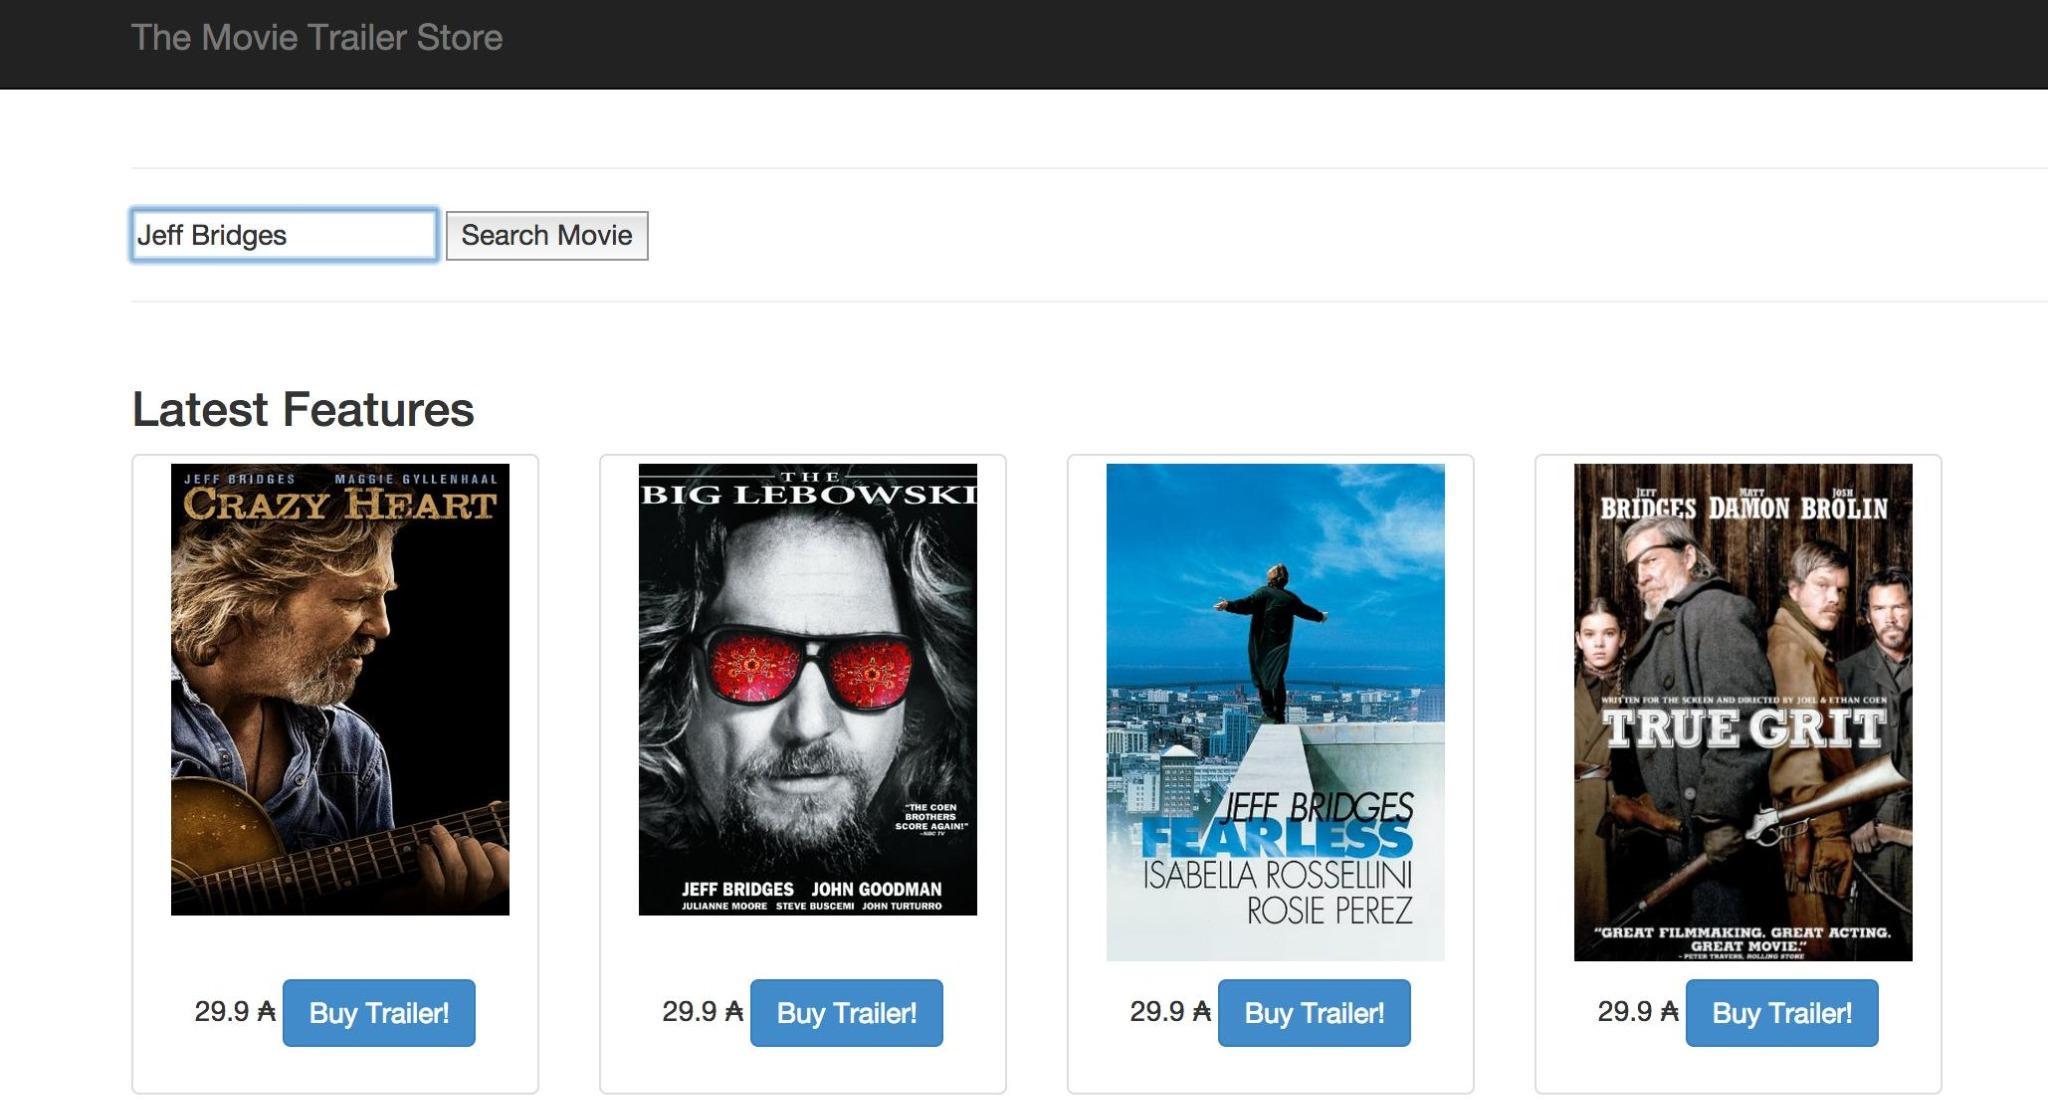
Task: Select the True Grit movie poster
Action: [1742, 711]
